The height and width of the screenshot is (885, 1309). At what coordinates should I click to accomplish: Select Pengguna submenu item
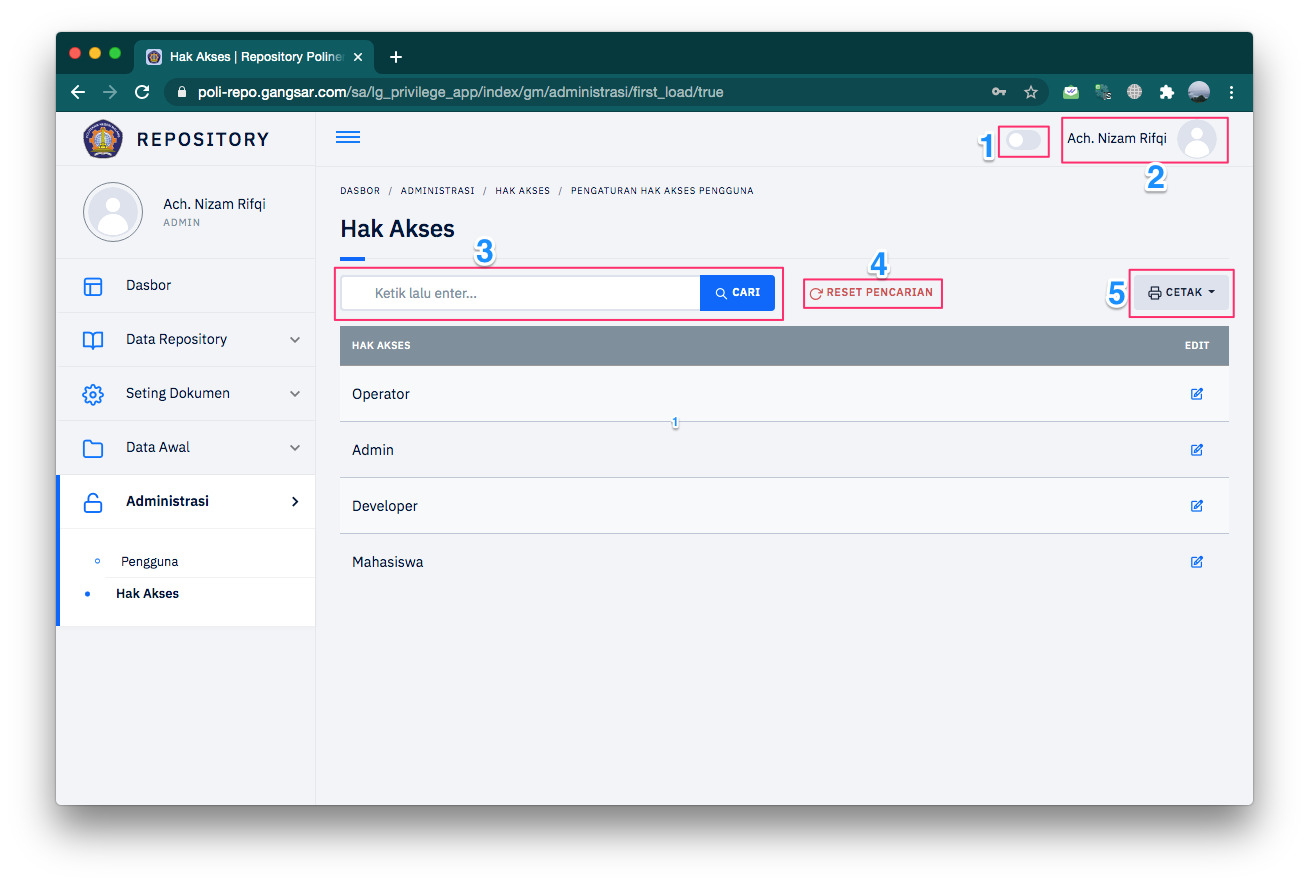coord(149,562)
